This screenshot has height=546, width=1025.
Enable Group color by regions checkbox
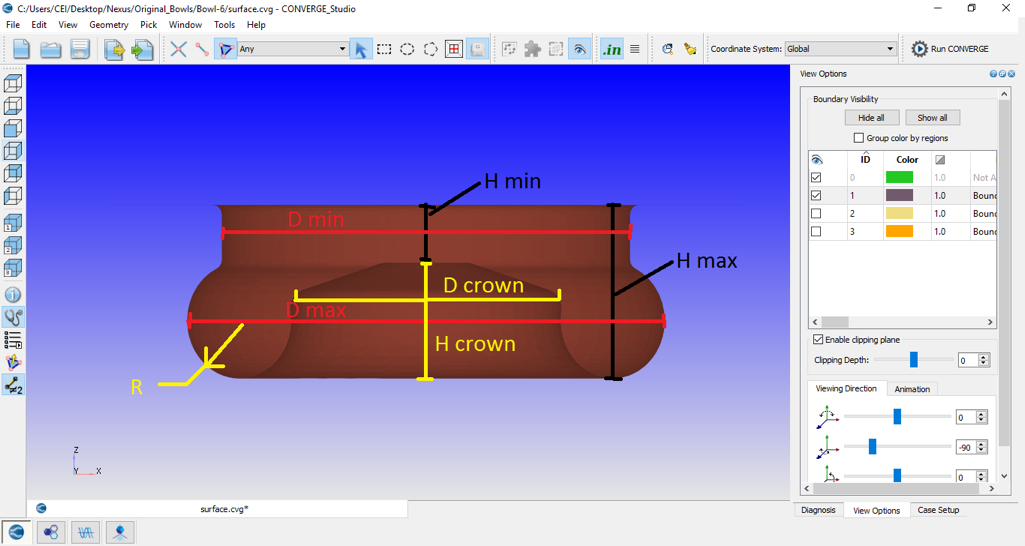(x=859, y=138)
